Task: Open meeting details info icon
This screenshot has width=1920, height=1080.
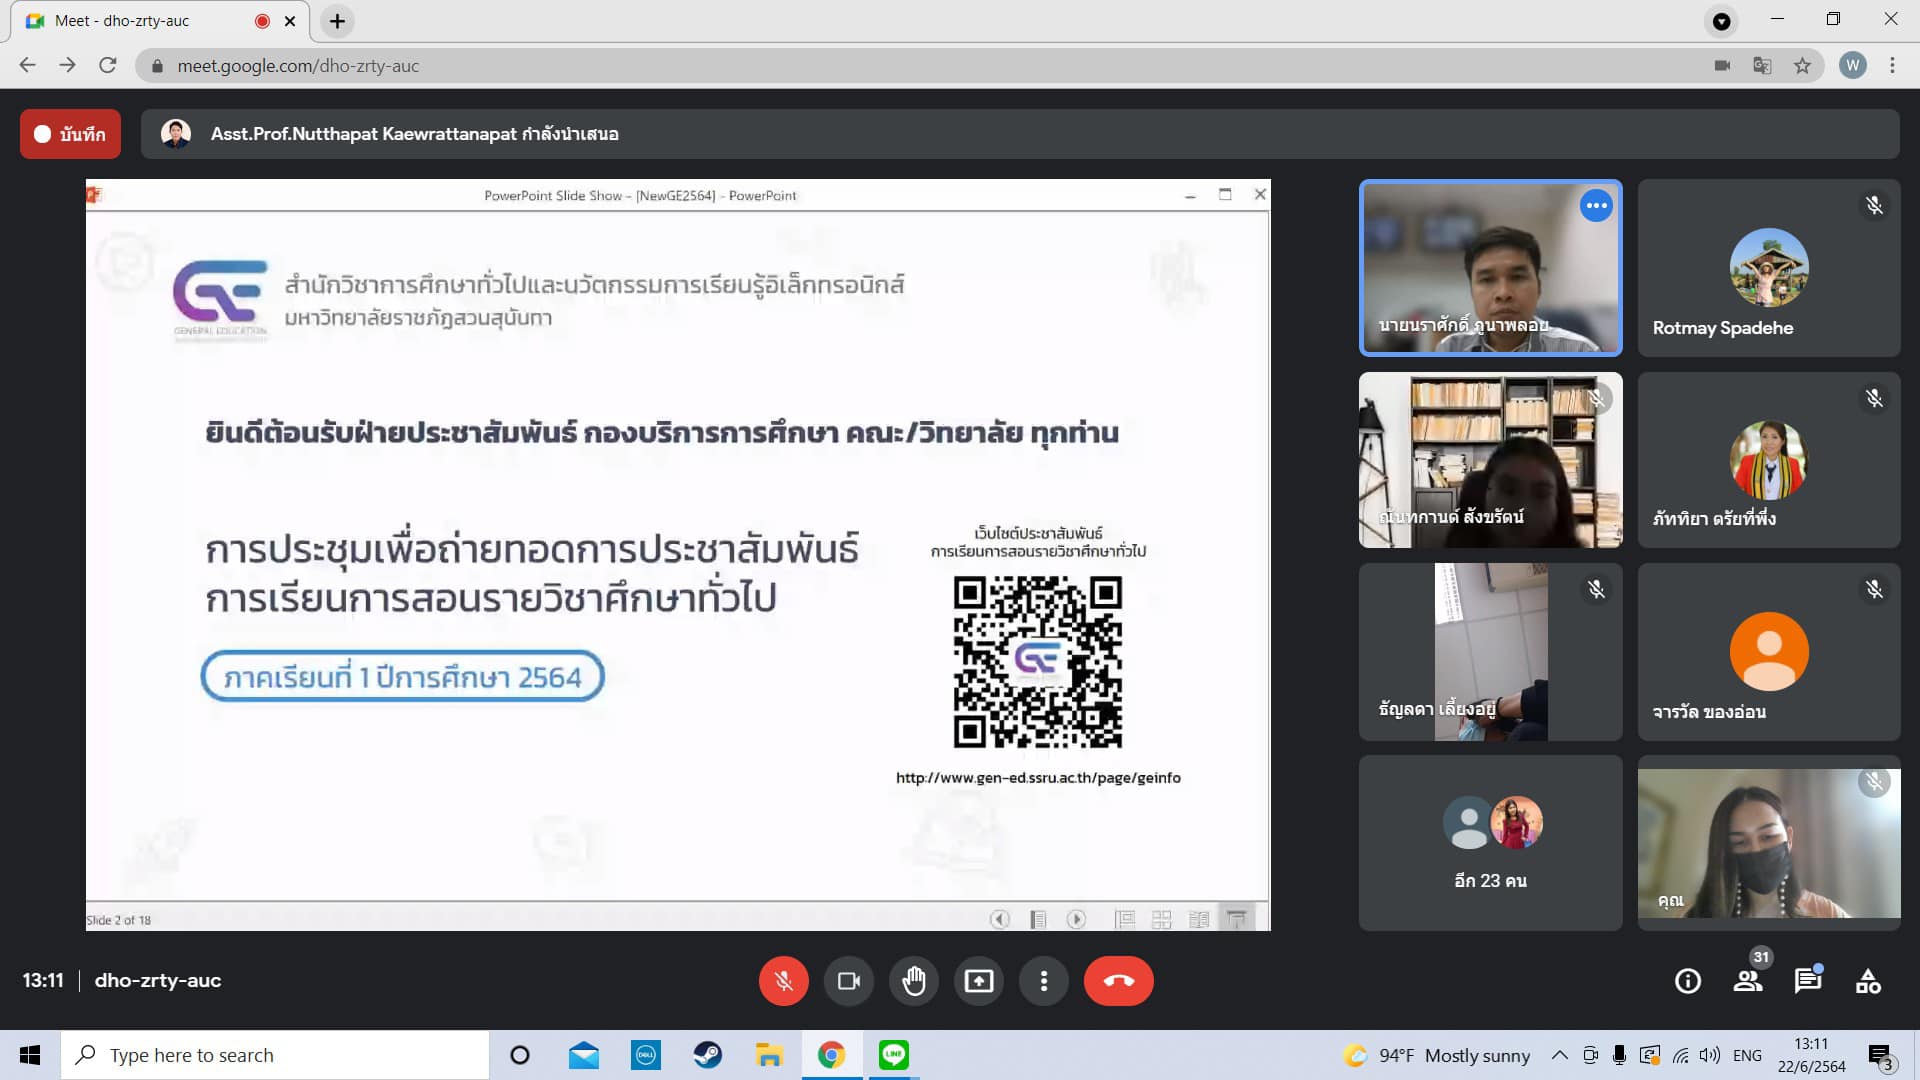Action: coord(1687,981)
